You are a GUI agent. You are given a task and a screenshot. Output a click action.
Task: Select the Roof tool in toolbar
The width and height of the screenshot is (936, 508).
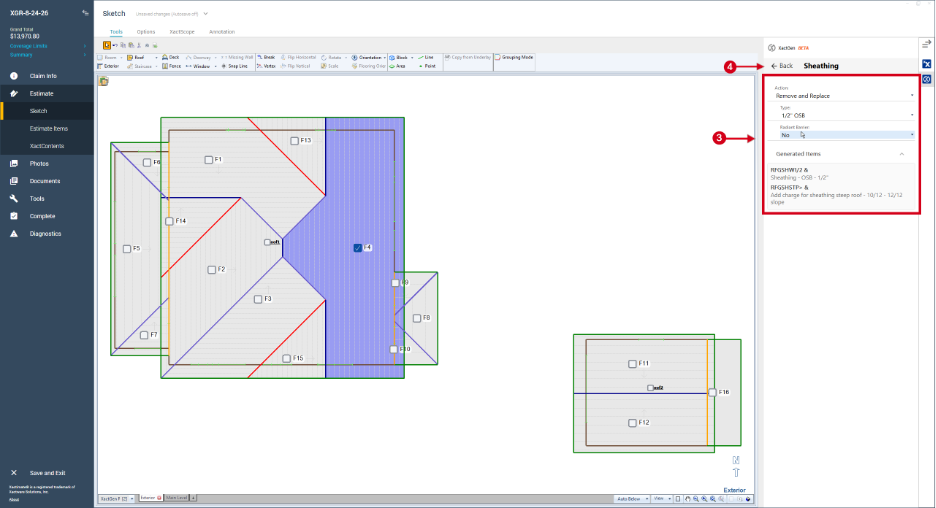(136, 57)
